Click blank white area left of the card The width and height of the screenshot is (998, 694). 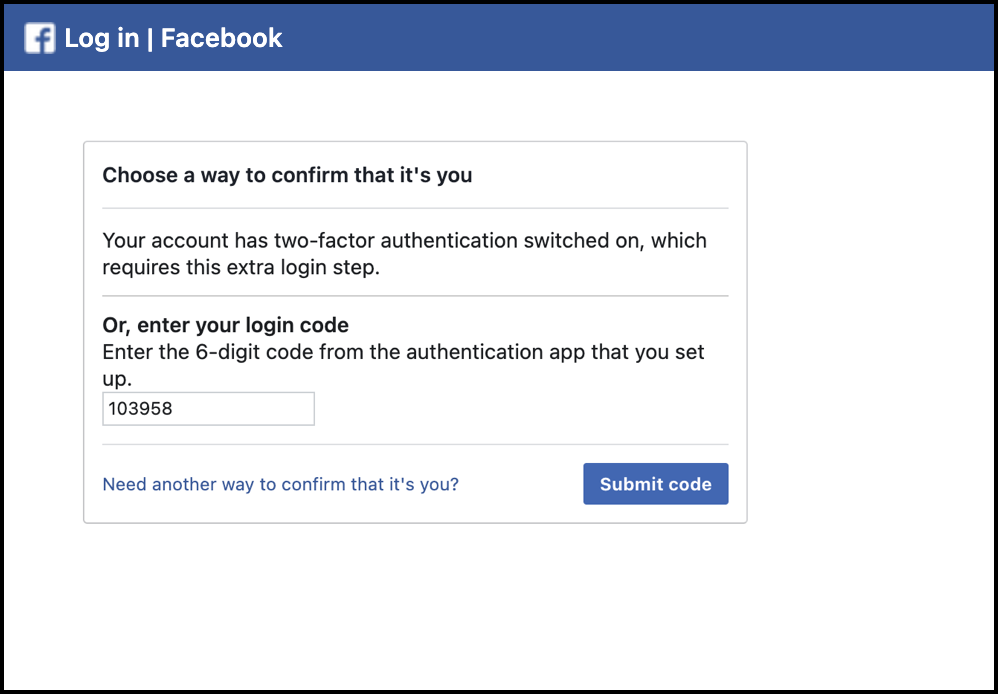[x=42, y=332]
